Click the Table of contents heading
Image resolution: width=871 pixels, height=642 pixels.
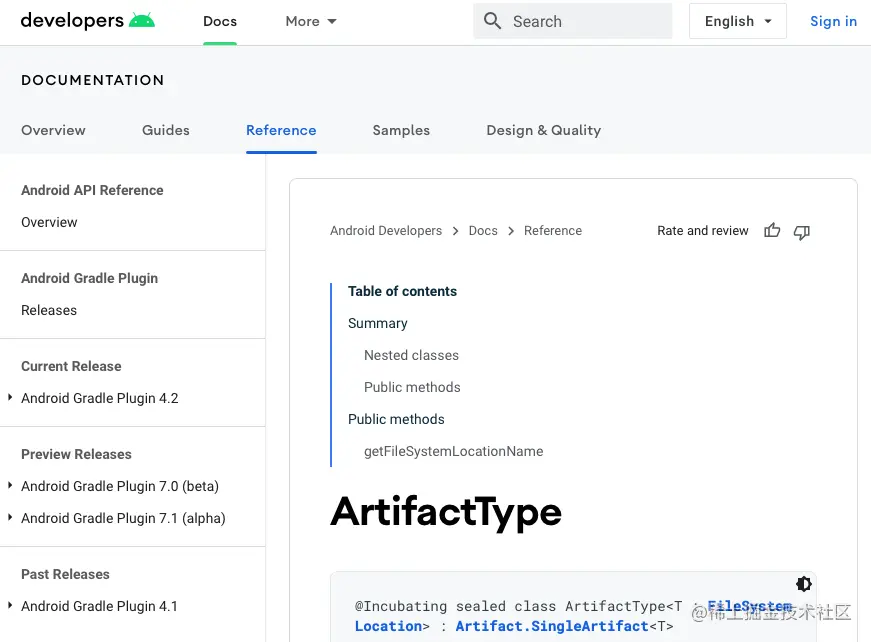point(402,291)
